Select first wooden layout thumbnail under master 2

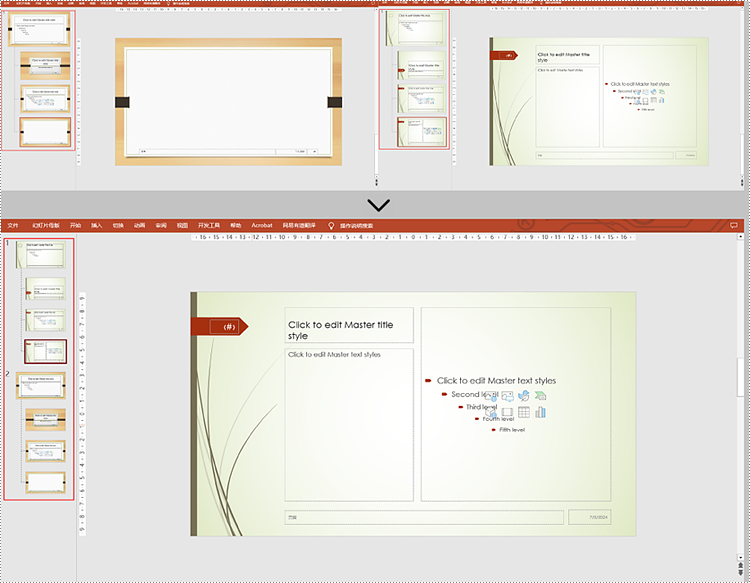pyautogui.click(x=45, y=419)
